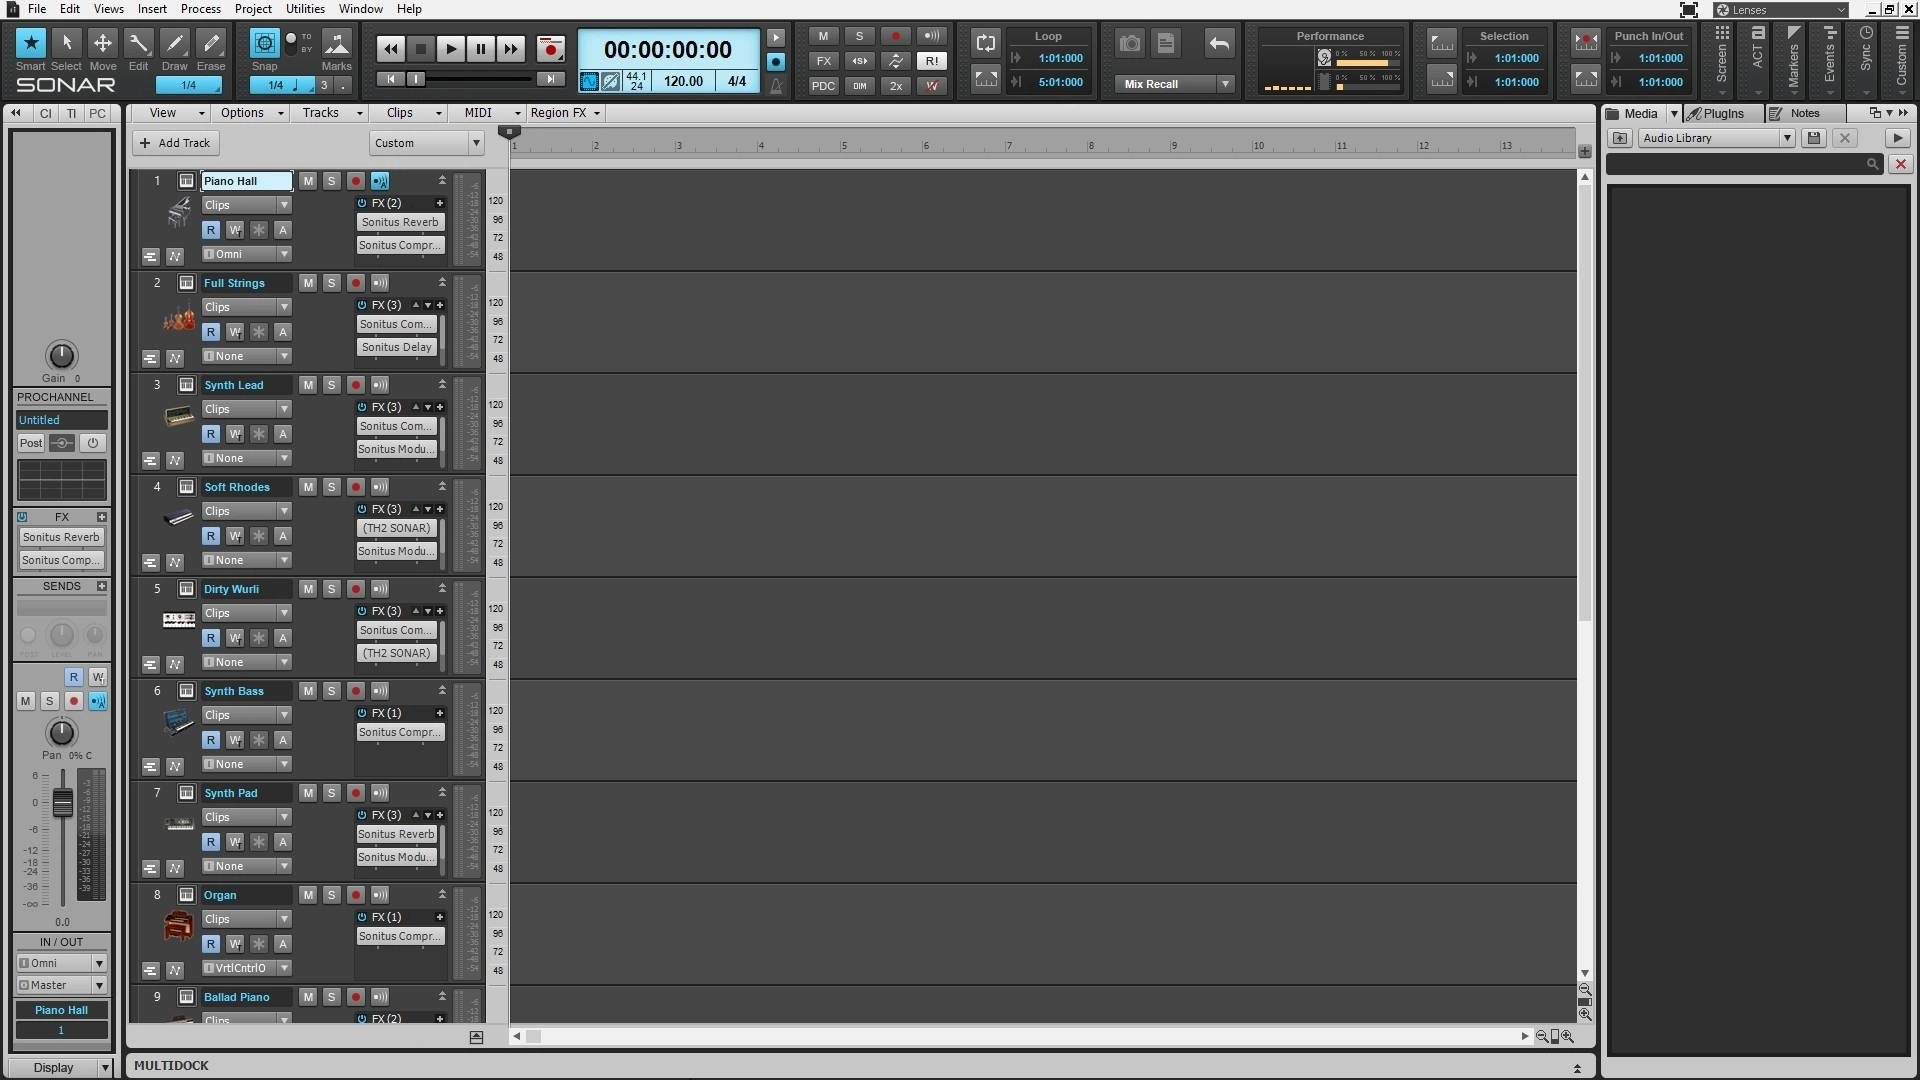Arm the Soft Rhodes track for recording
Viewport: 1920px width, 1080px height.
(355, 487)
